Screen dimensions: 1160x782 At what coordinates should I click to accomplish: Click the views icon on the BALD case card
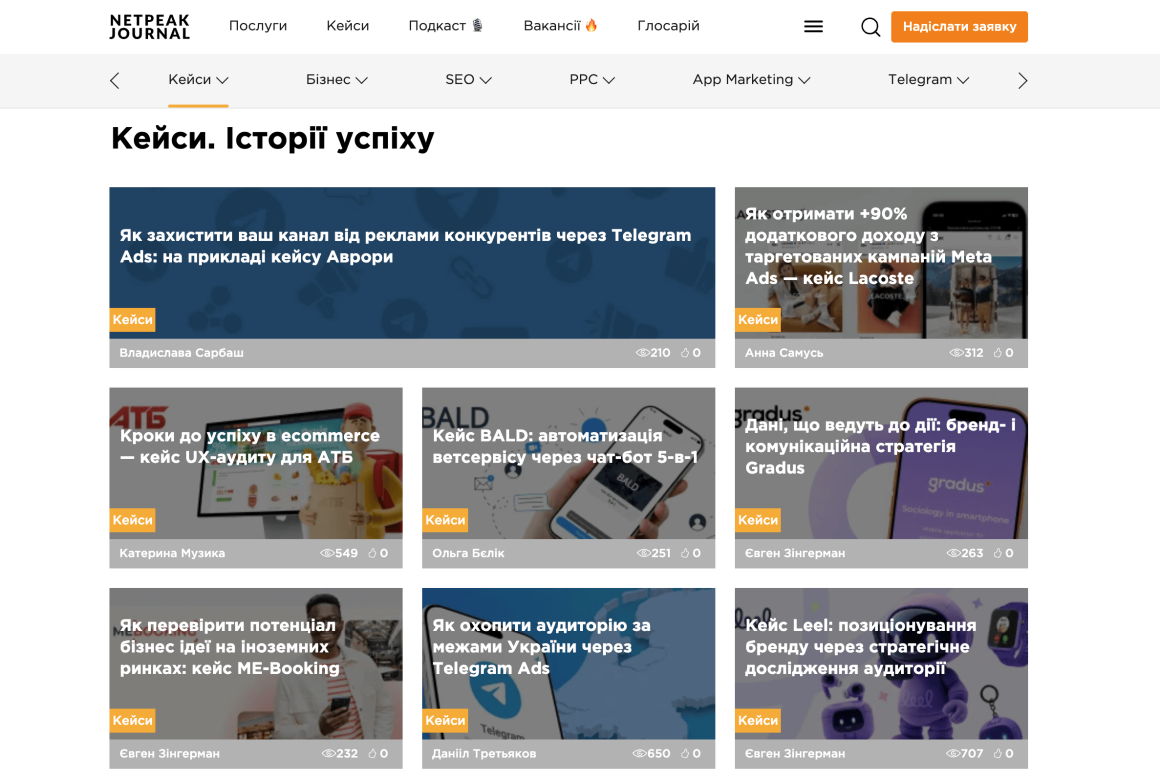click(x=644, y=552)
